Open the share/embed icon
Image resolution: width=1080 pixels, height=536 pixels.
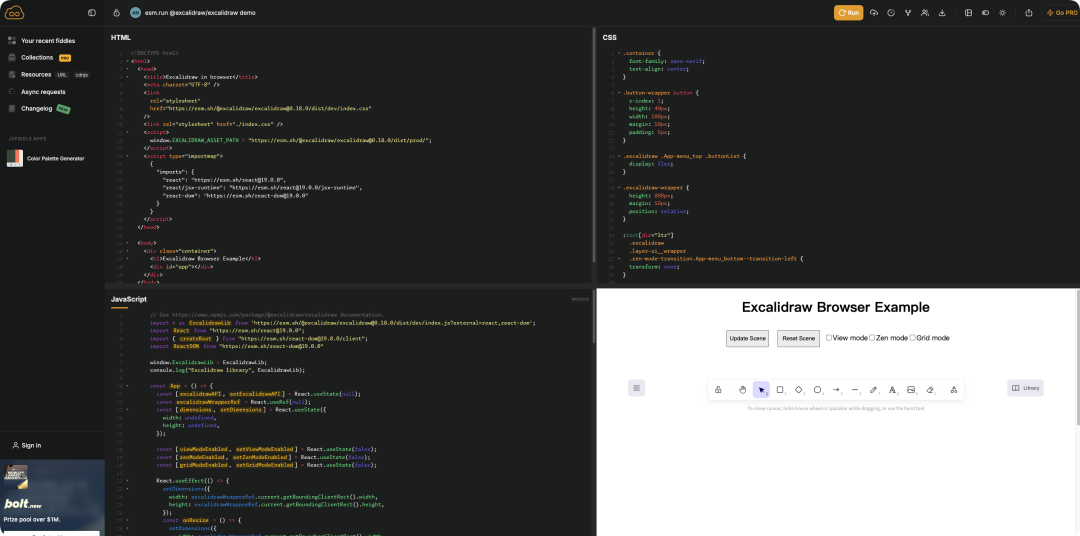(1029, 12)
